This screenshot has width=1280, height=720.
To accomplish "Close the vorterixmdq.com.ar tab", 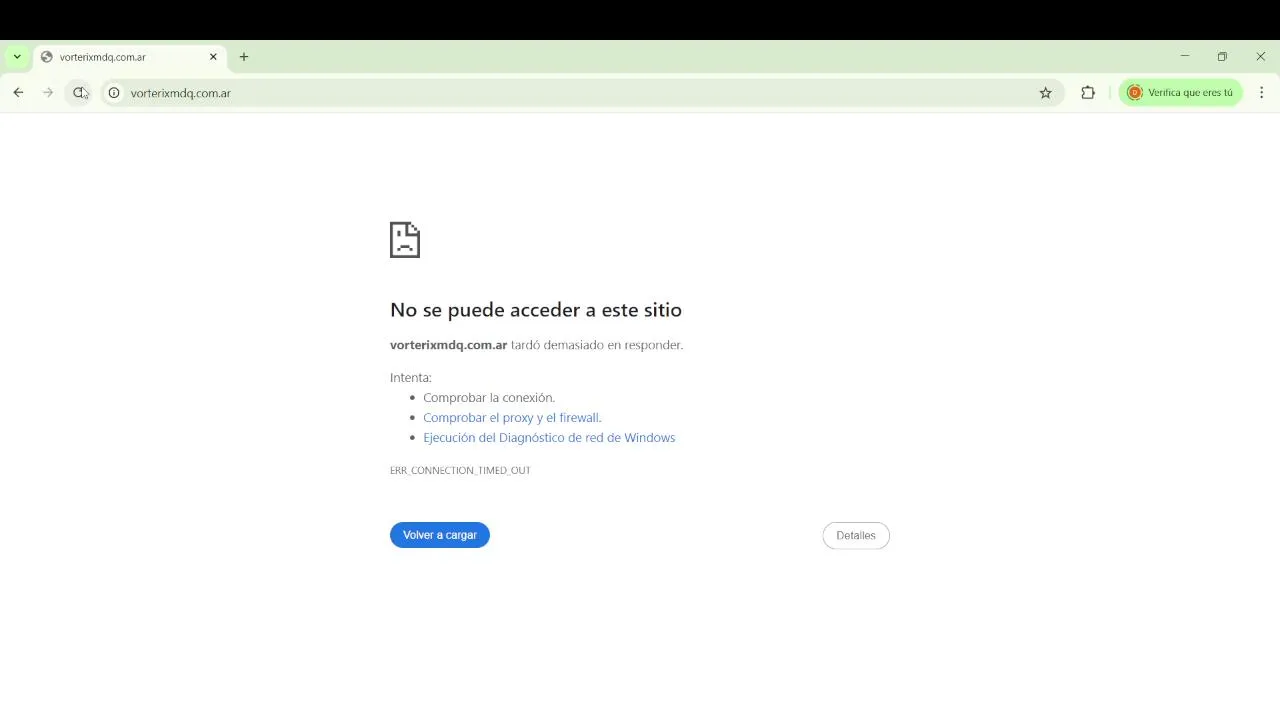I will [x=213, y=57].
